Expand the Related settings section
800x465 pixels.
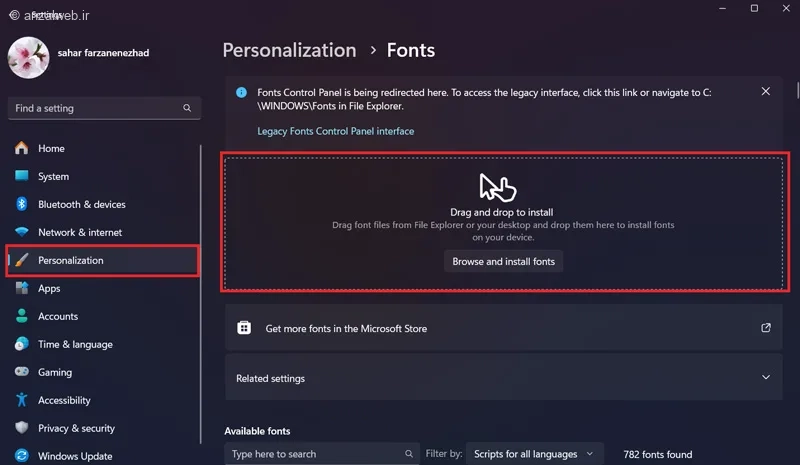pos(766,378)
